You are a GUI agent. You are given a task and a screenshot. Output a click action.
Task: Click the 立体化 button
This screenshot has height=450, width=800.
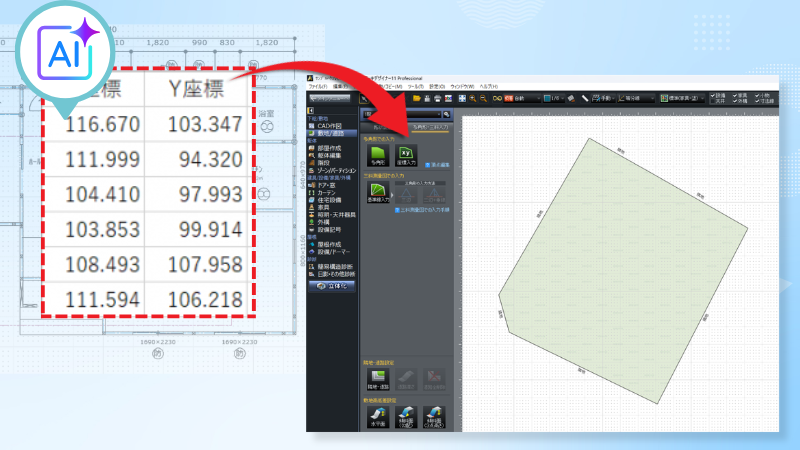coord(332,286)
